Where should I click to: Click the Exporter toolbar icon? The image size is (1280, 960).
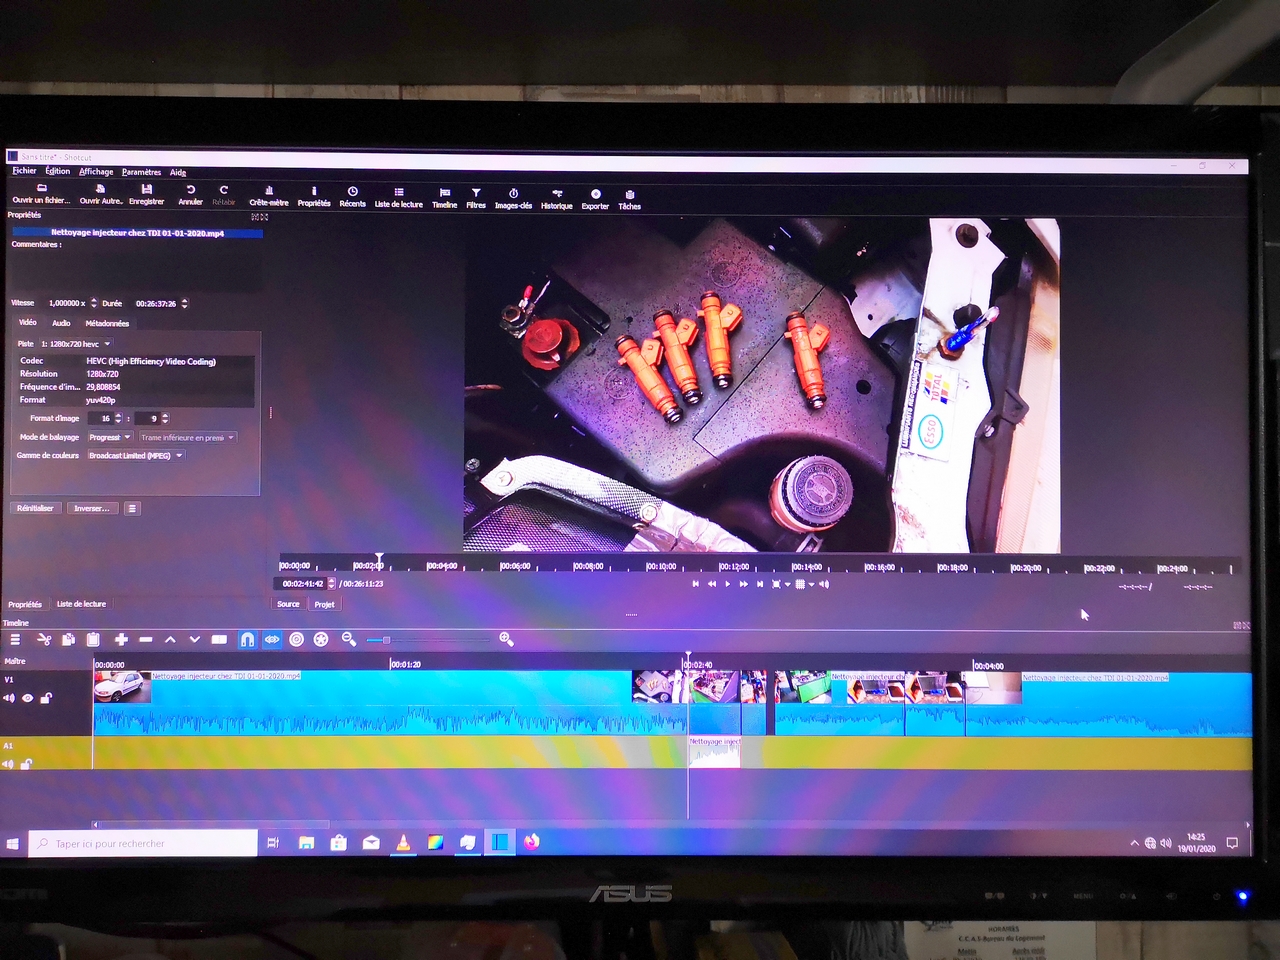tap(595, 198)
